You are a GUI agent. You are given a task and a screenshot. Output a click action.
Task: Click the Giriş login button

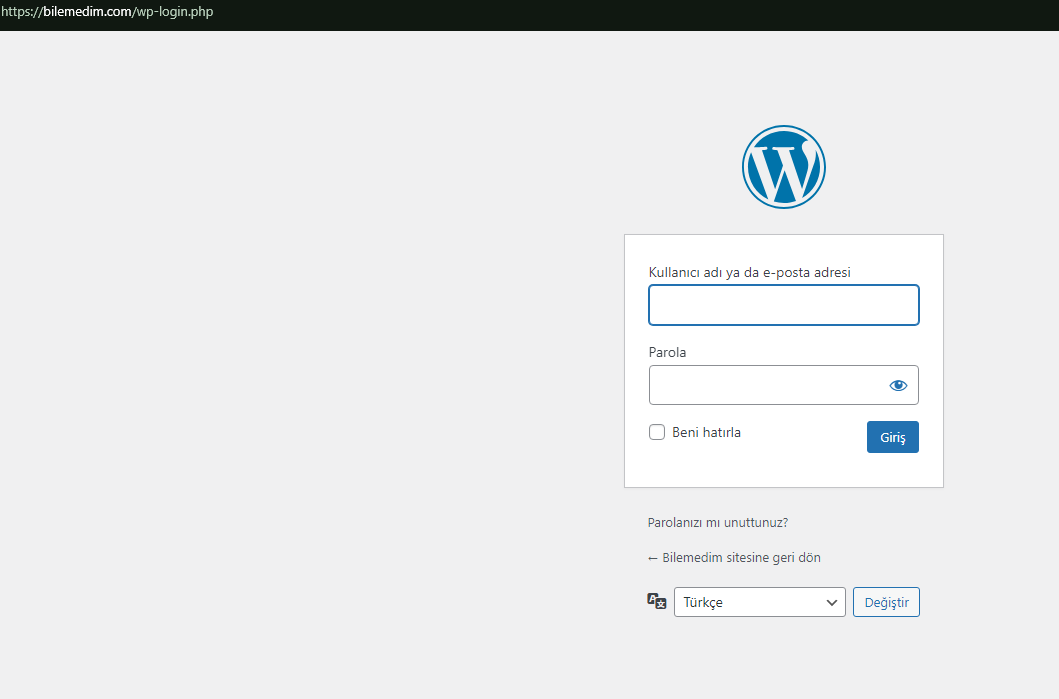[892, 437]
